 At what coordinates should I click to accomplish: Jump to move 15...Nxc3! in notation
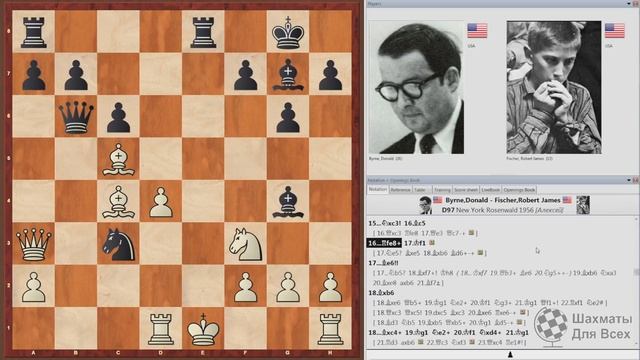point(384,223)
